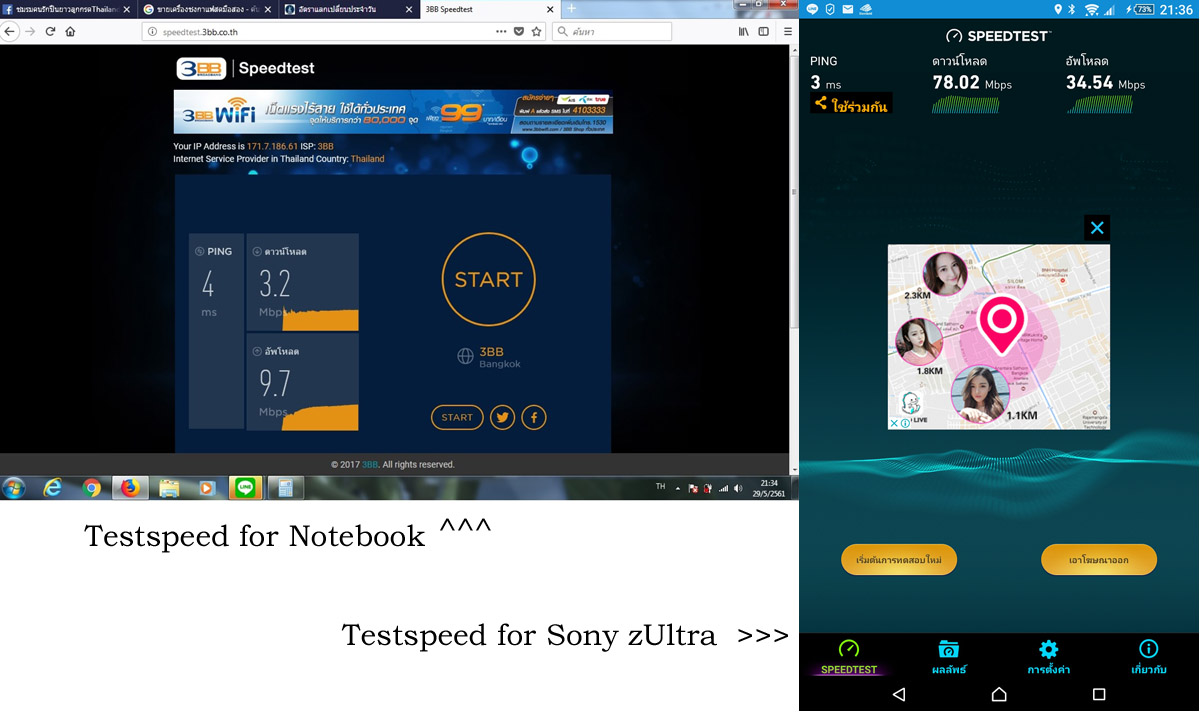Click the IP address 171.7.186.61

tap(272, 146)
